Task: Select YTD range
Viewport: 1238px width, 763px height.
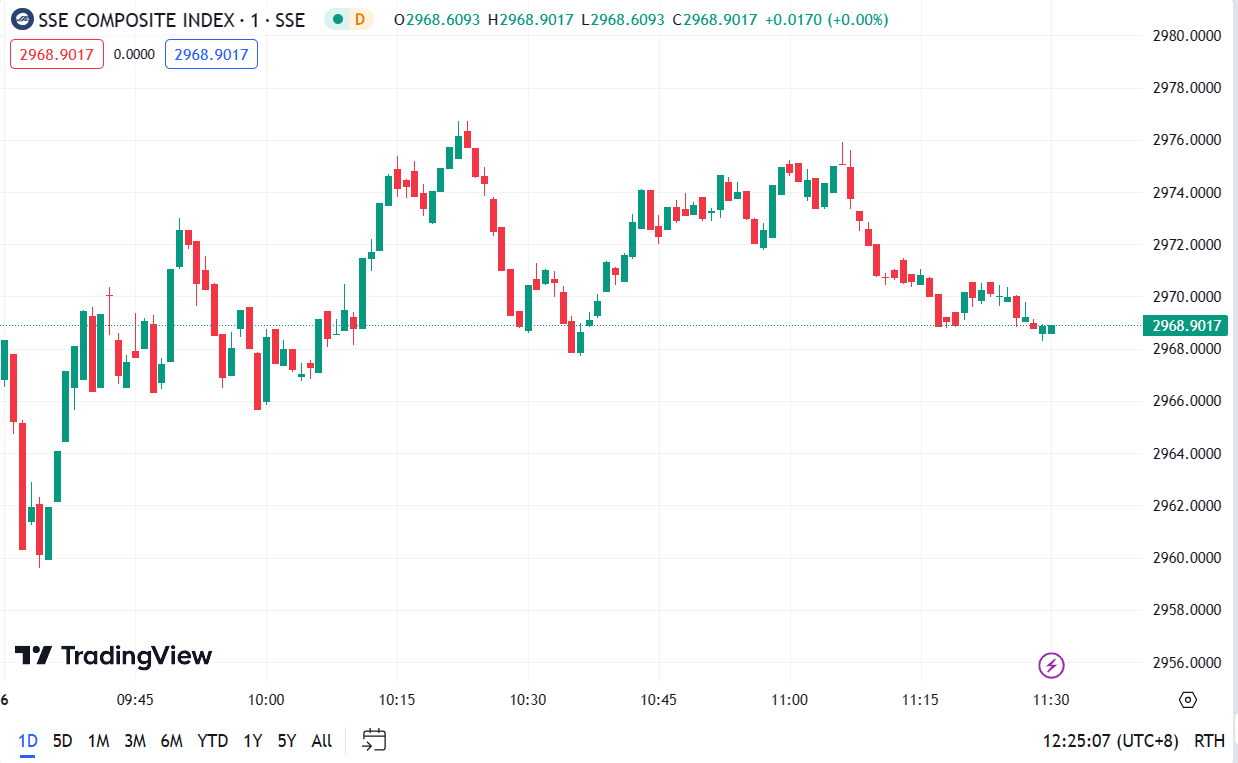Action: point(213,741)
